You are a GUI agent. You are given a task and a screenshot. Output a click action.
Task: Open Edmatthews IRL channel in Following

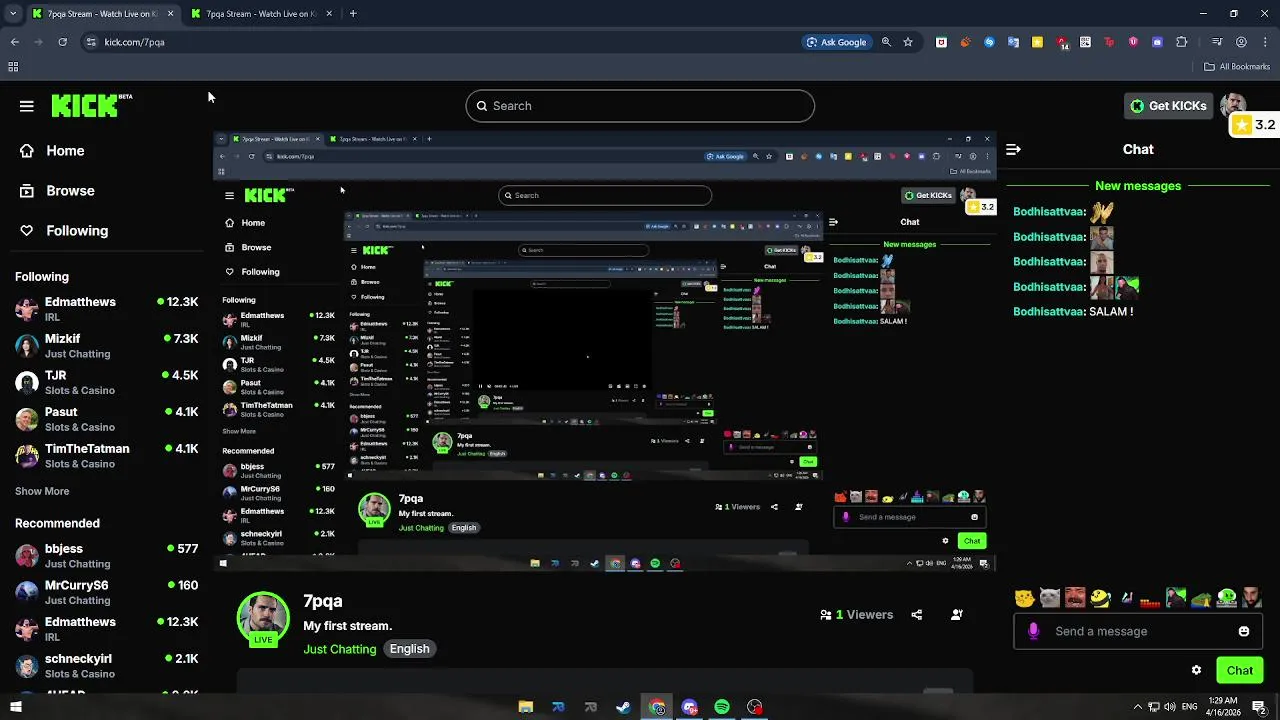click(106, 308)
